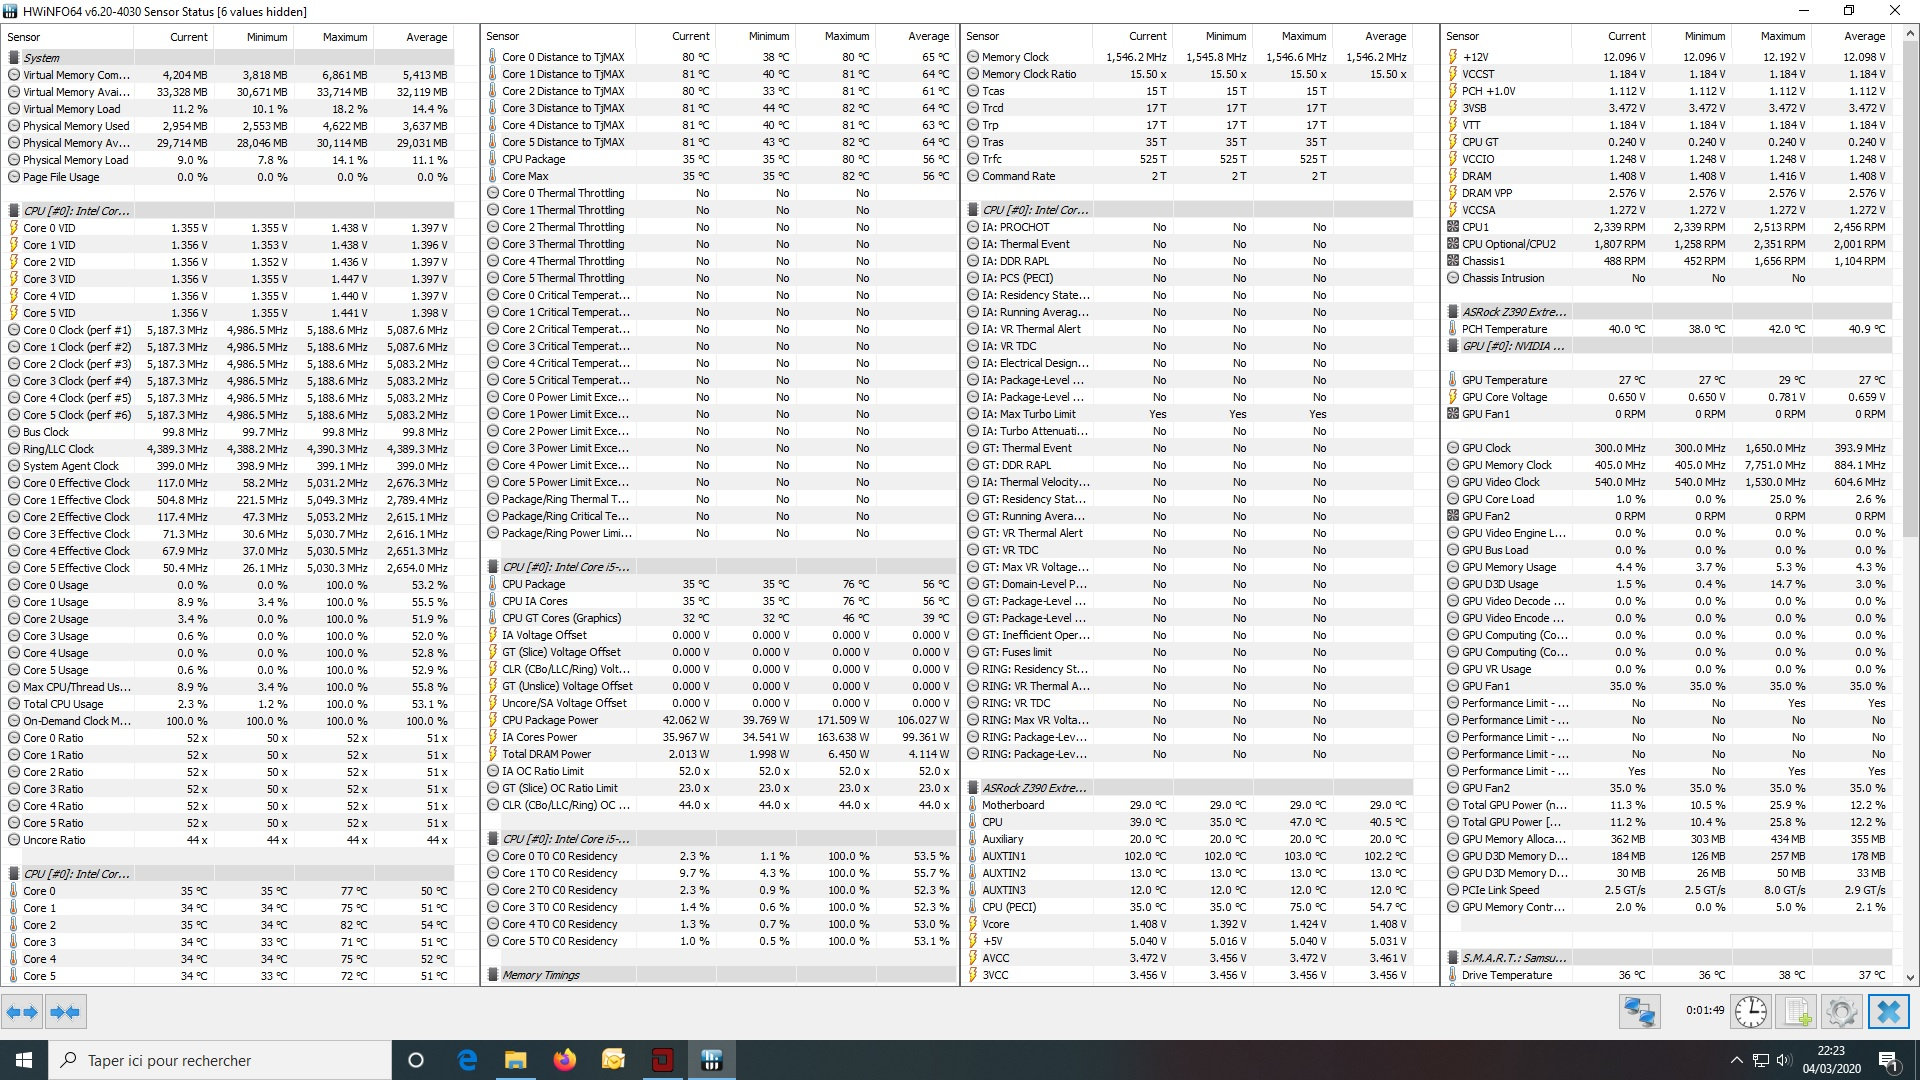Screen dimensions: 1920x1080
Task: Collapse the System sensor group
Action: point(41,58)
